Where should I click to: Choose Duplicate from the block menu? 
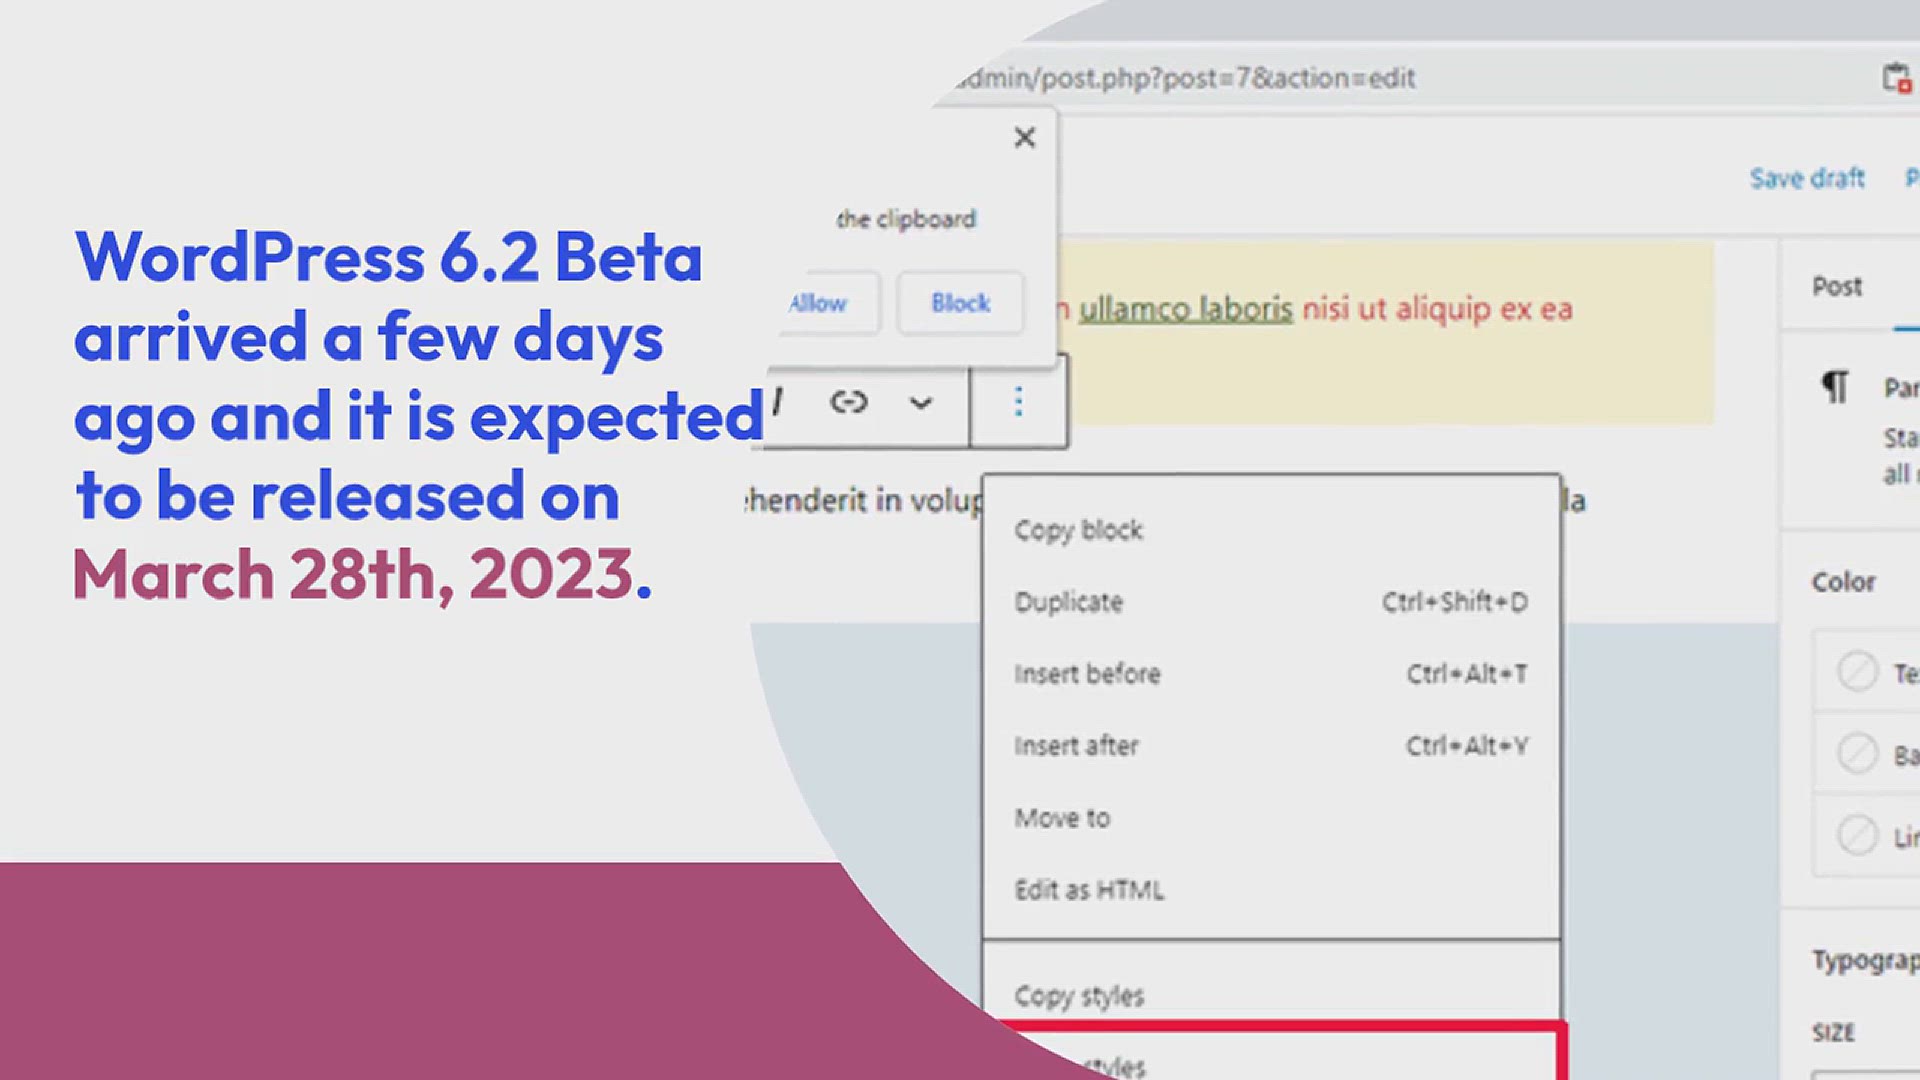pos(1271,602)
